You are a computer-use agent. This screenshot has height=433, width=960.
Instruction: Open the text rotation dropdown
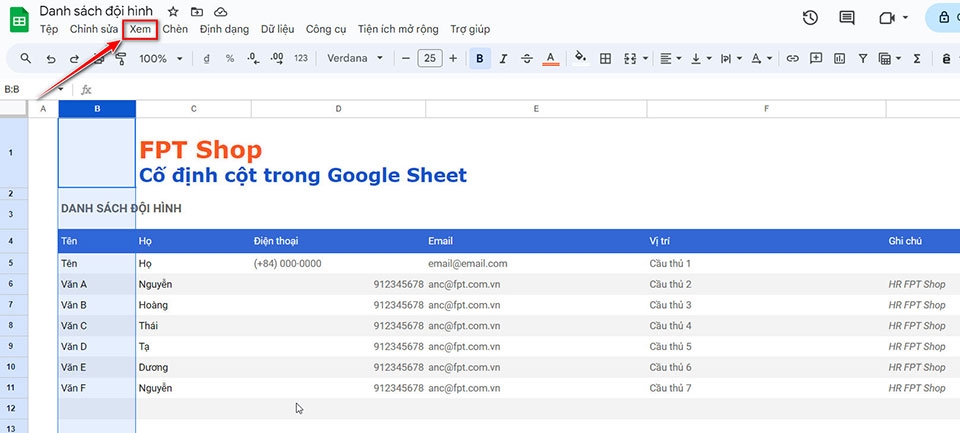pos(761,59)
